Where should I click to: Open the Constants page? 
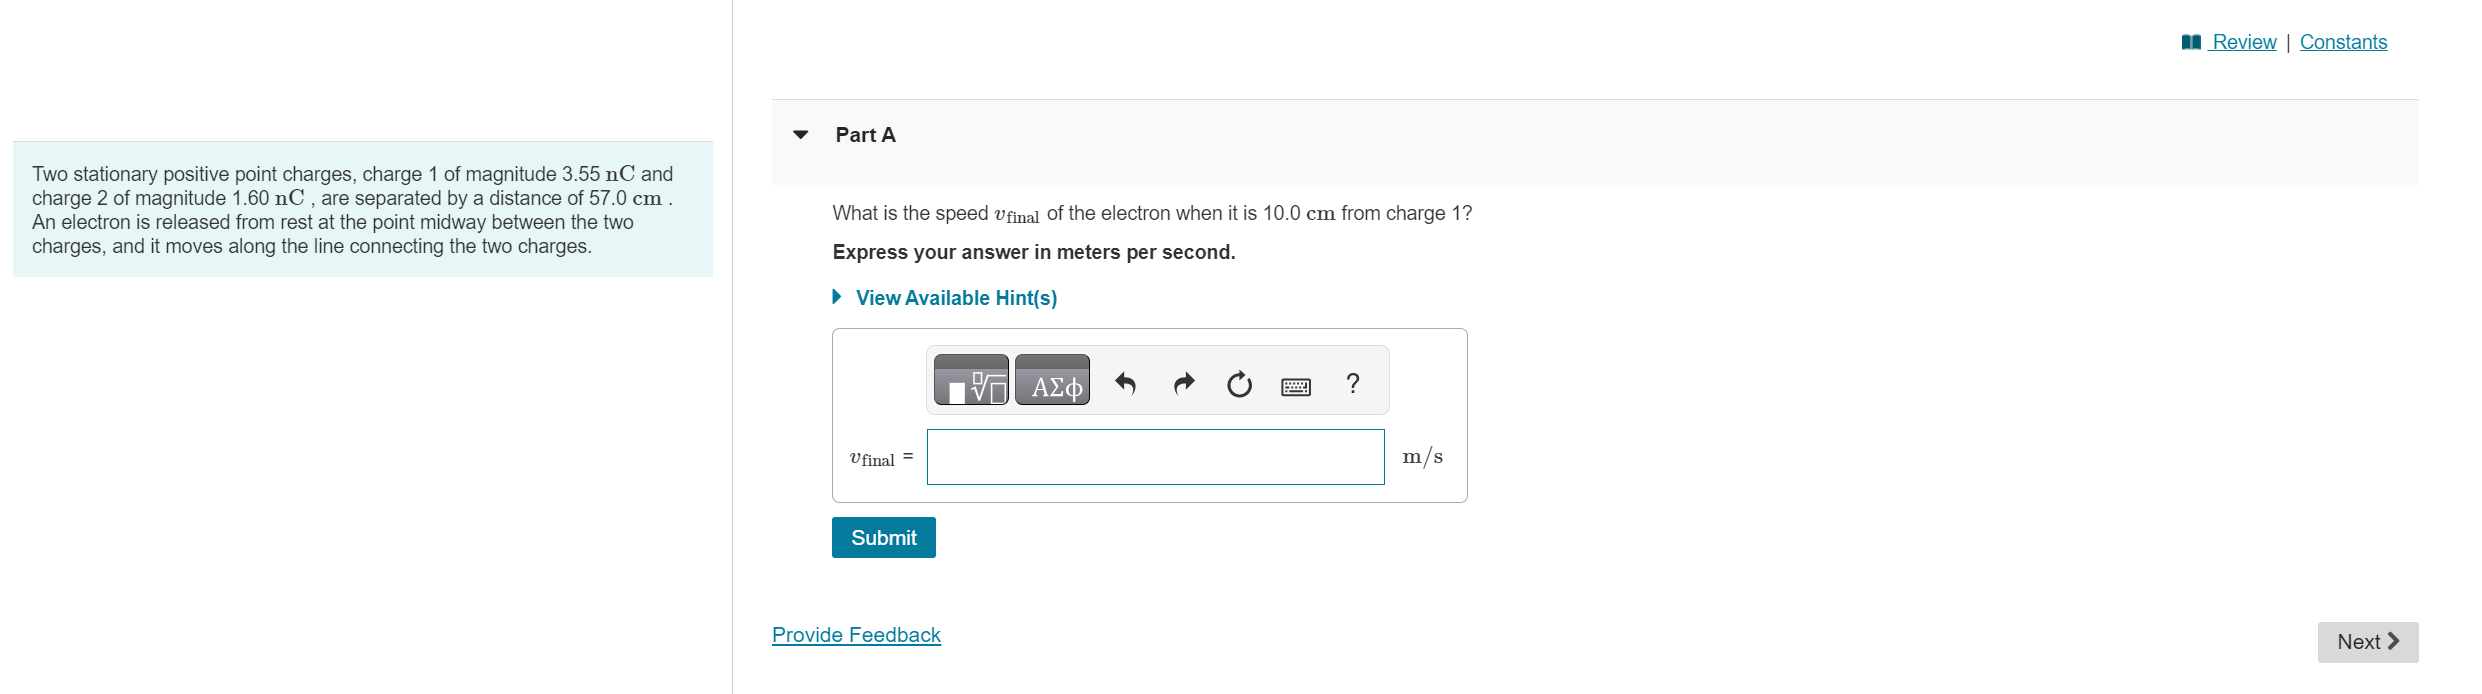pyautogui.click(x=2343, y=42)
